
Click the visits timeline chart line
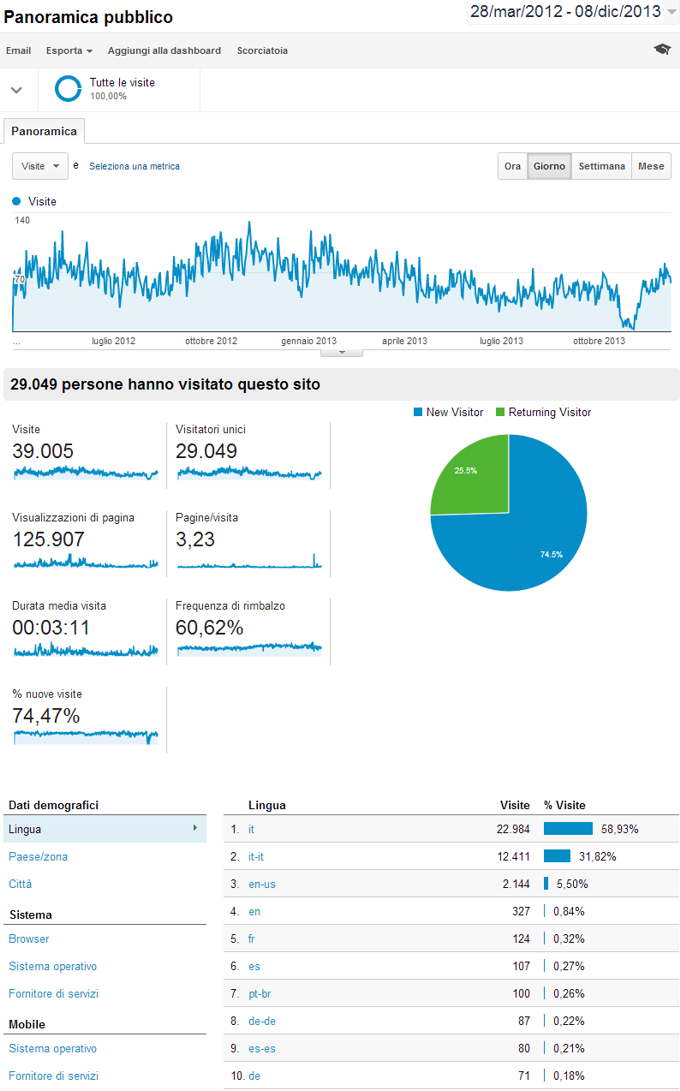coord(341,275)
